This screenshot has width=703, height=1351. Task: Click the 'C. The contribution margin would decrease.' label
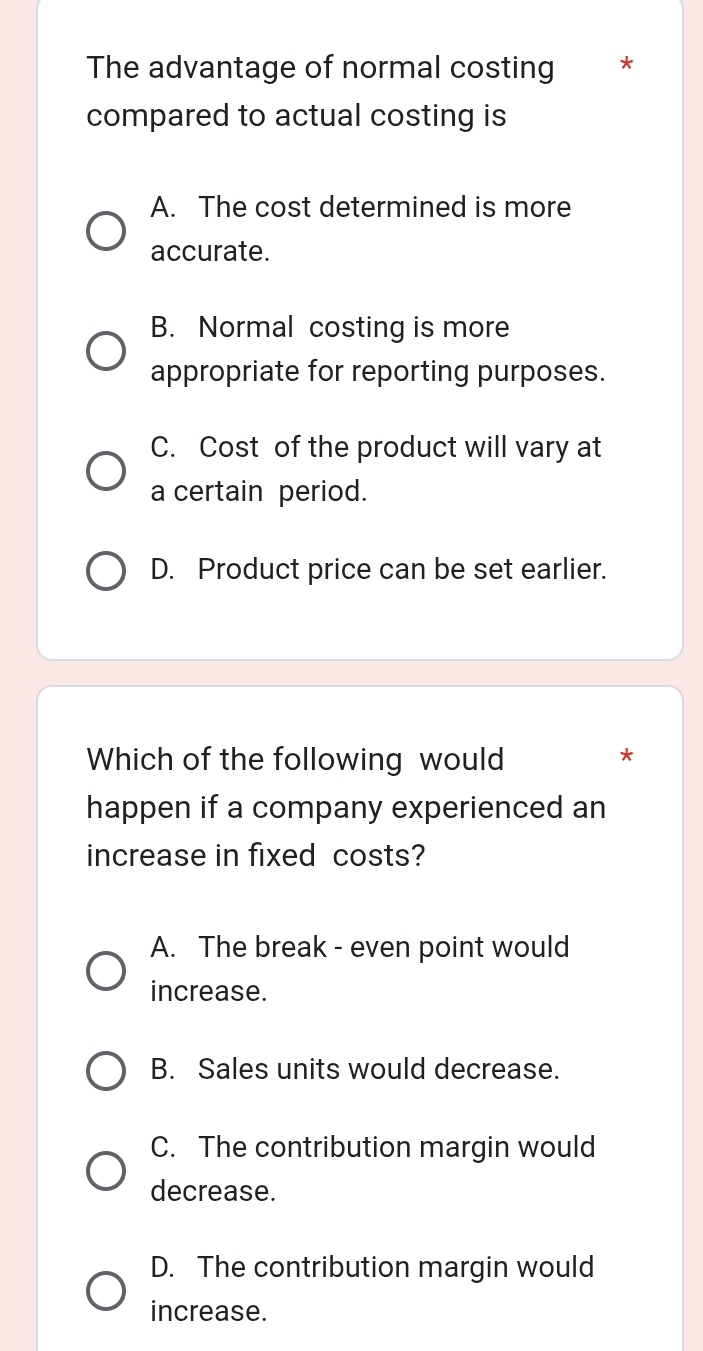[x=372, y=1169]
